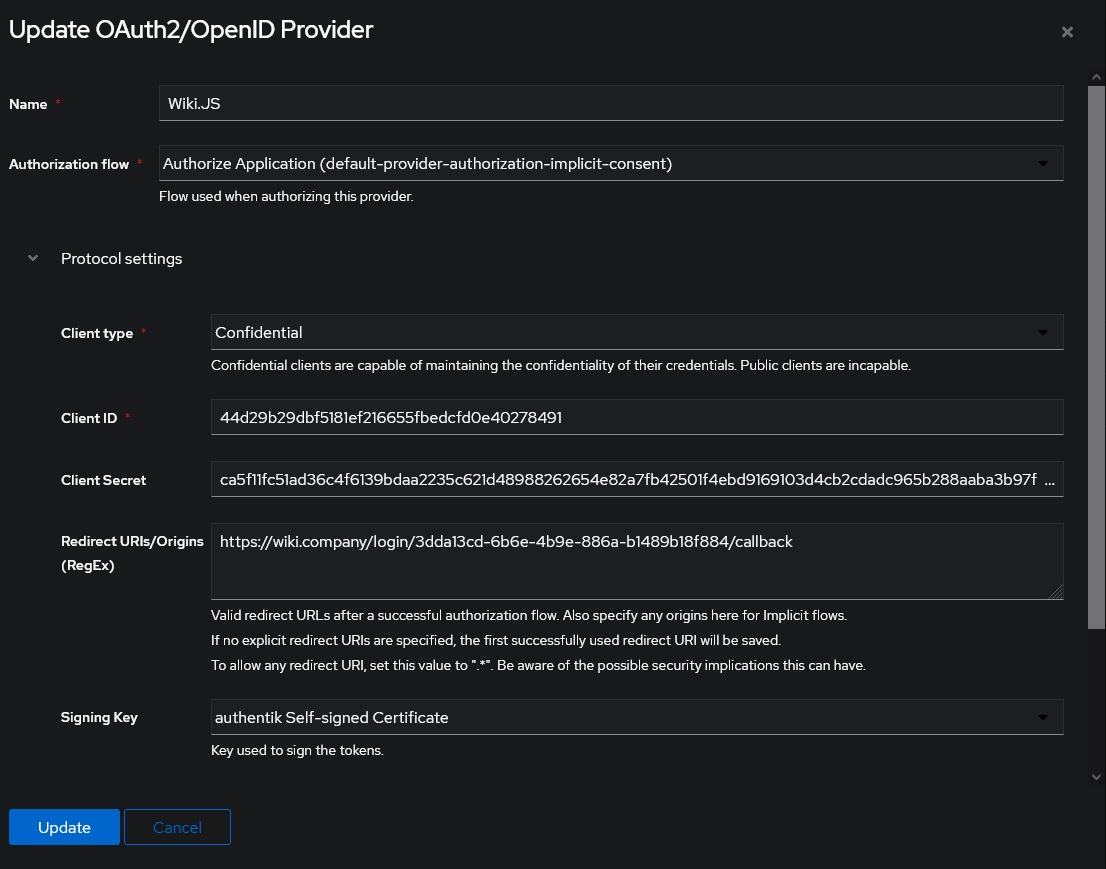The height and width of the screenshot is (869, 1106).
Task: Click the Name field containing Wiki.JS
Action: click(x=610, y=103)
